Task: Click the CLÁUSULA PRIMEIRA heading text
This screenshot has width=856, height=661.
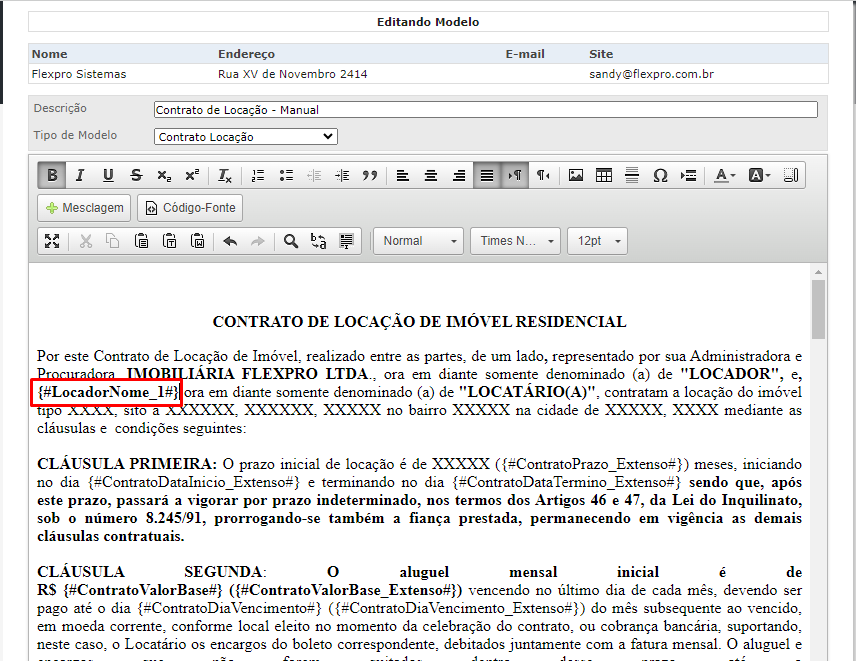Action: 127,464
